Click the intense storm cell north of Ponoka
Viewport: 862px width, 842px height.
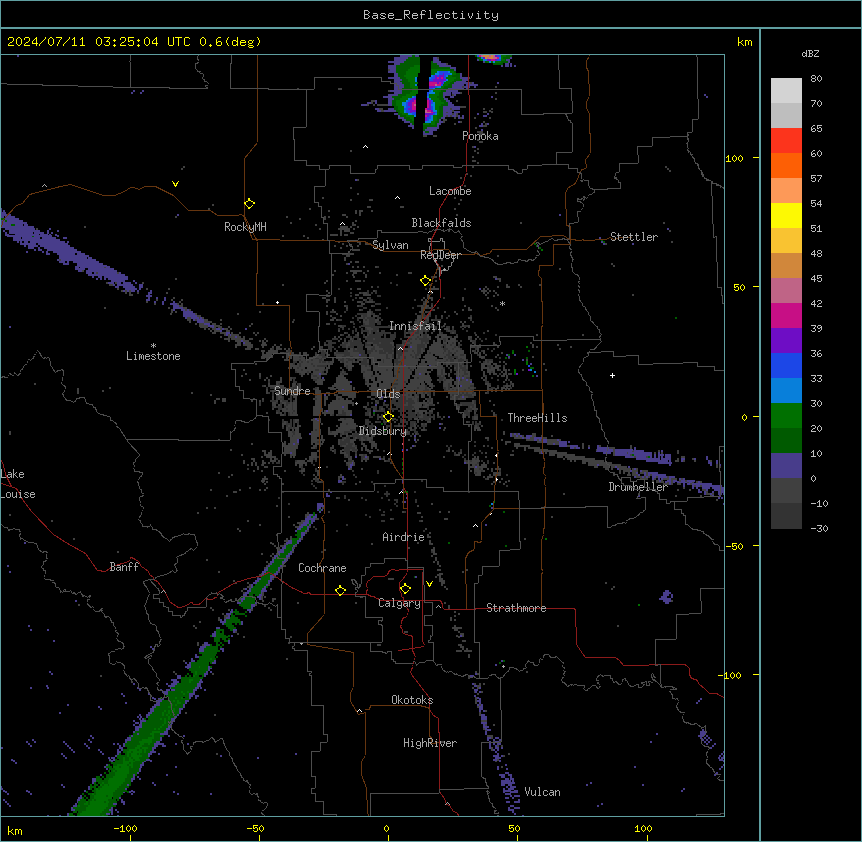(430, 95)
